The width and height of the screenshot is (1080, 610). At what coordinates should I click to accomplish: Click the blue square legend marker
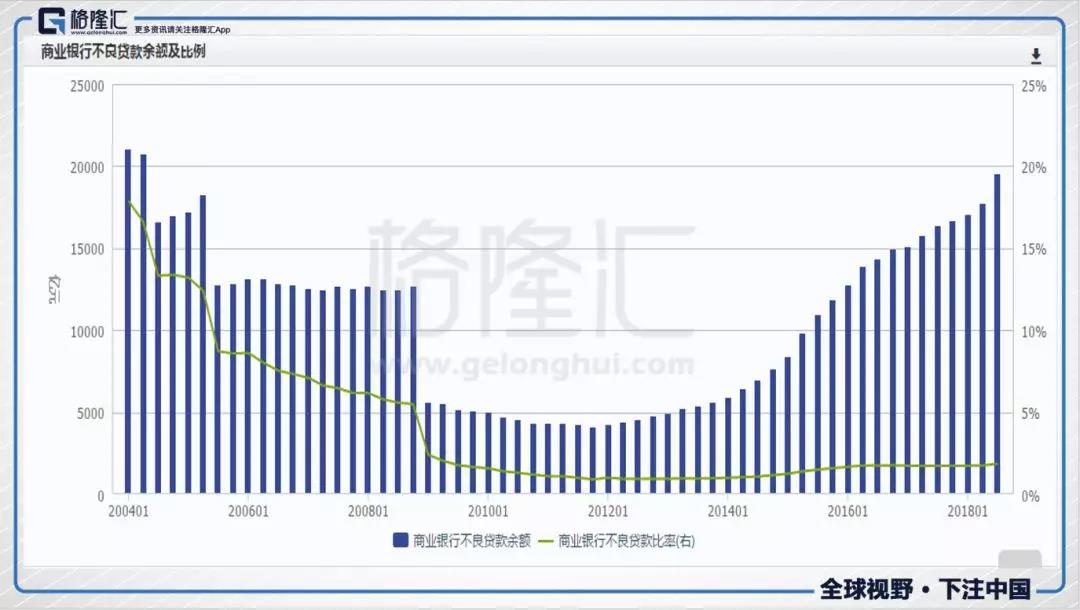click(400, 541)
